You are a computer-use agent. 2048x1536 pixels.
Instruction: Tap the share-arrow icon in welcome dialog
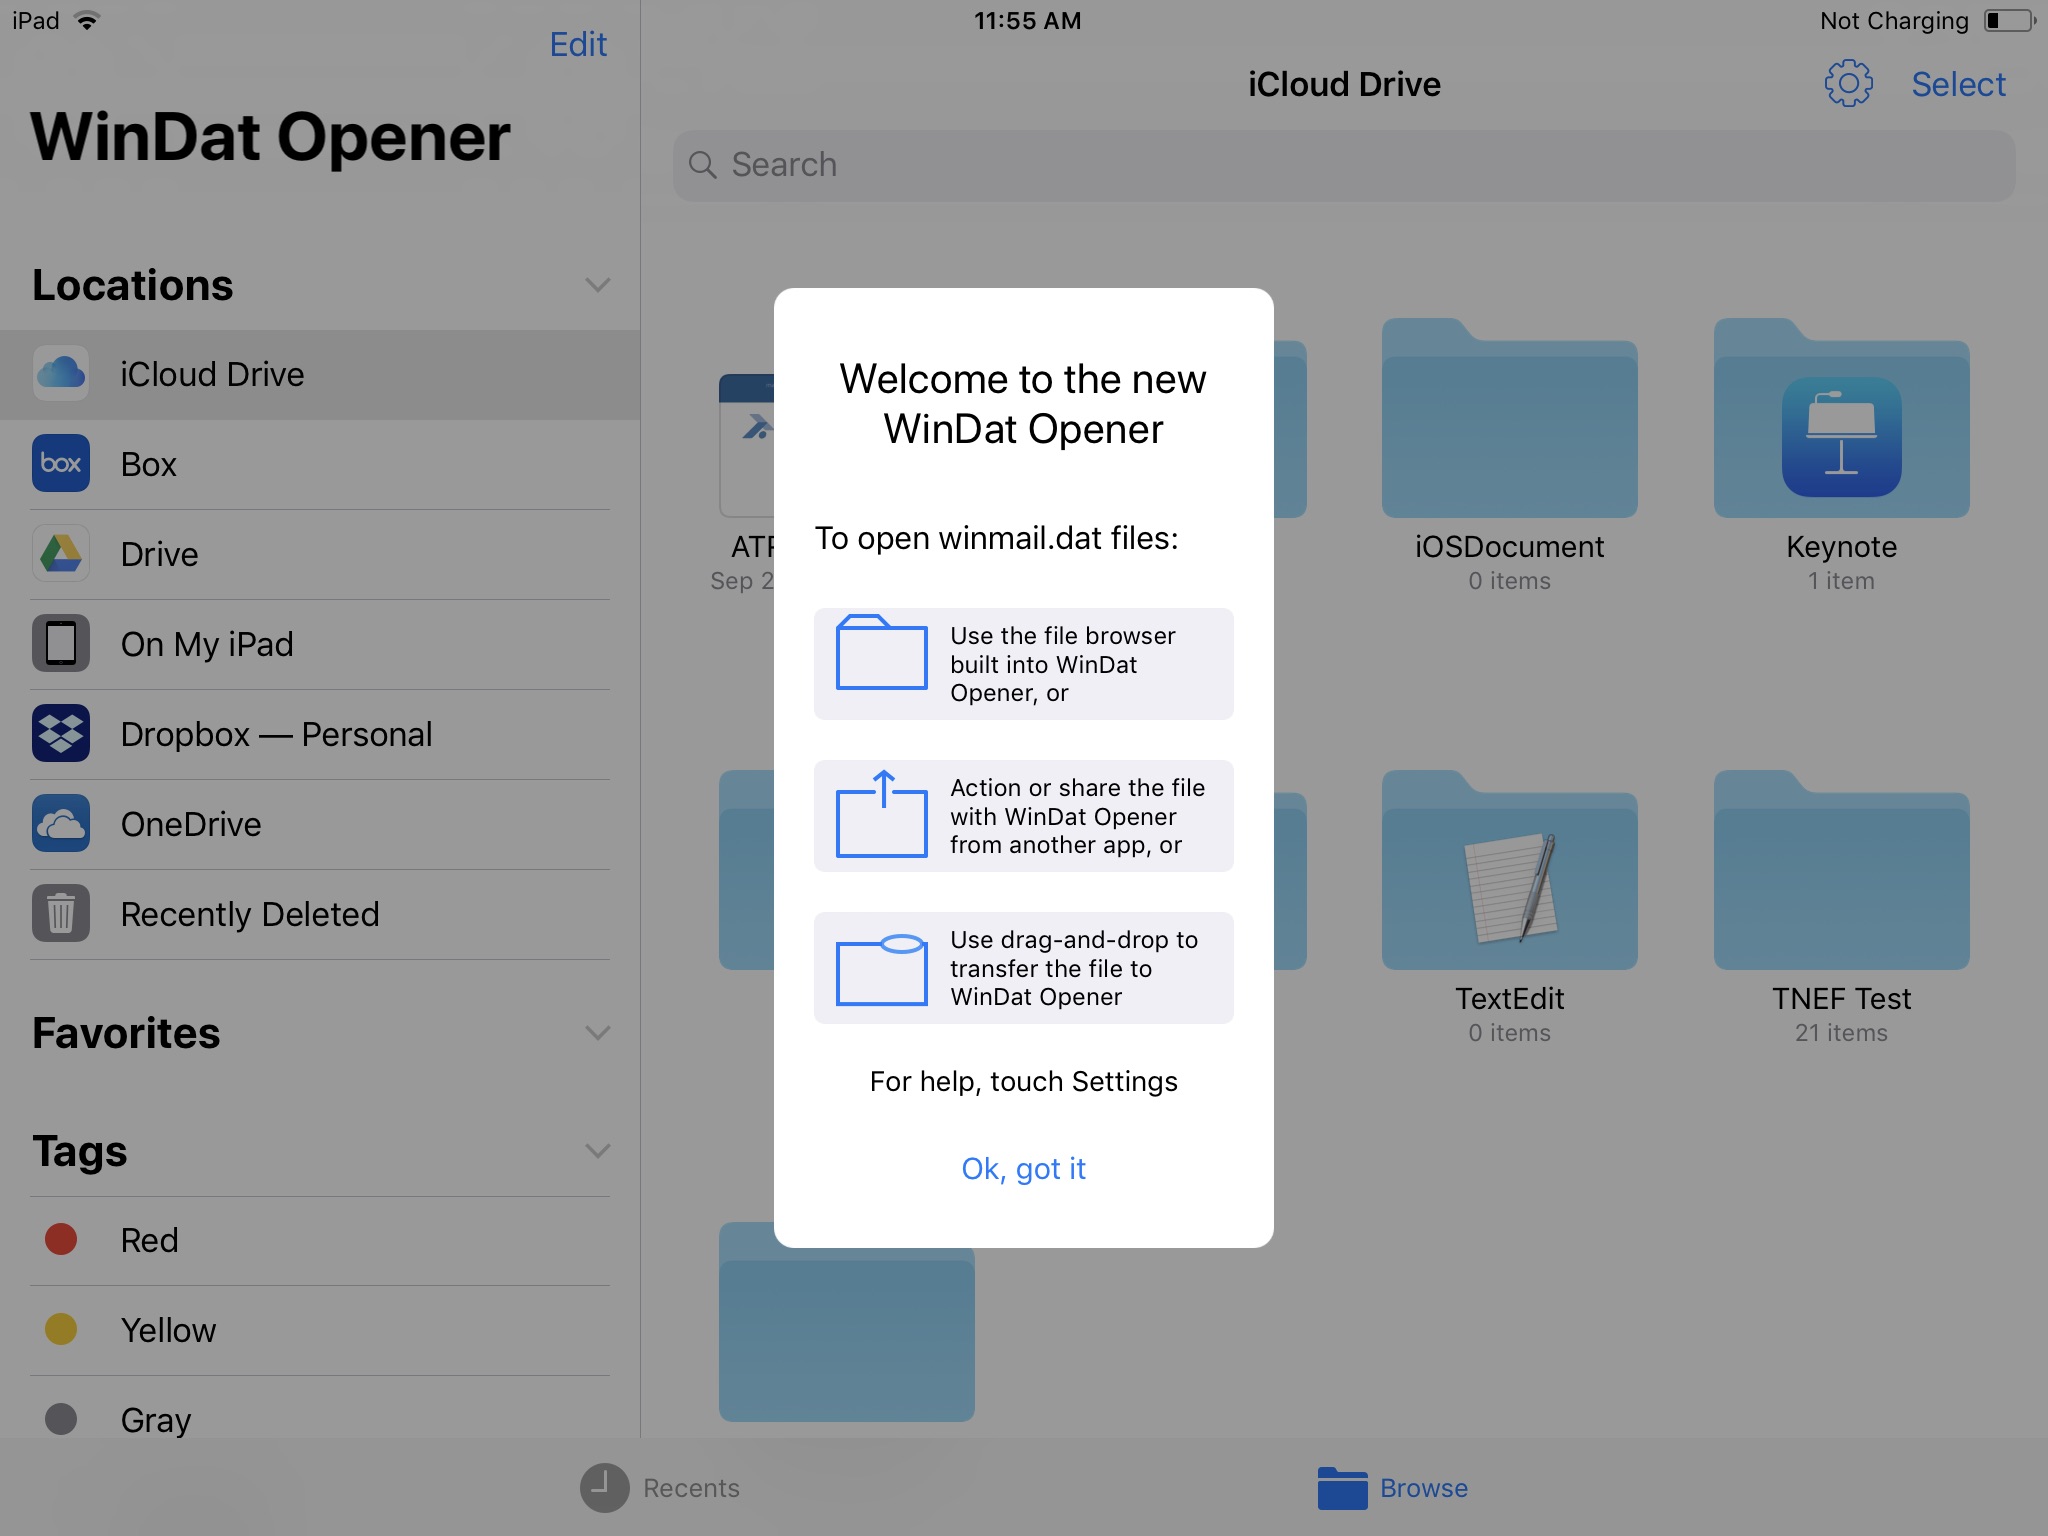coord(881,815)
